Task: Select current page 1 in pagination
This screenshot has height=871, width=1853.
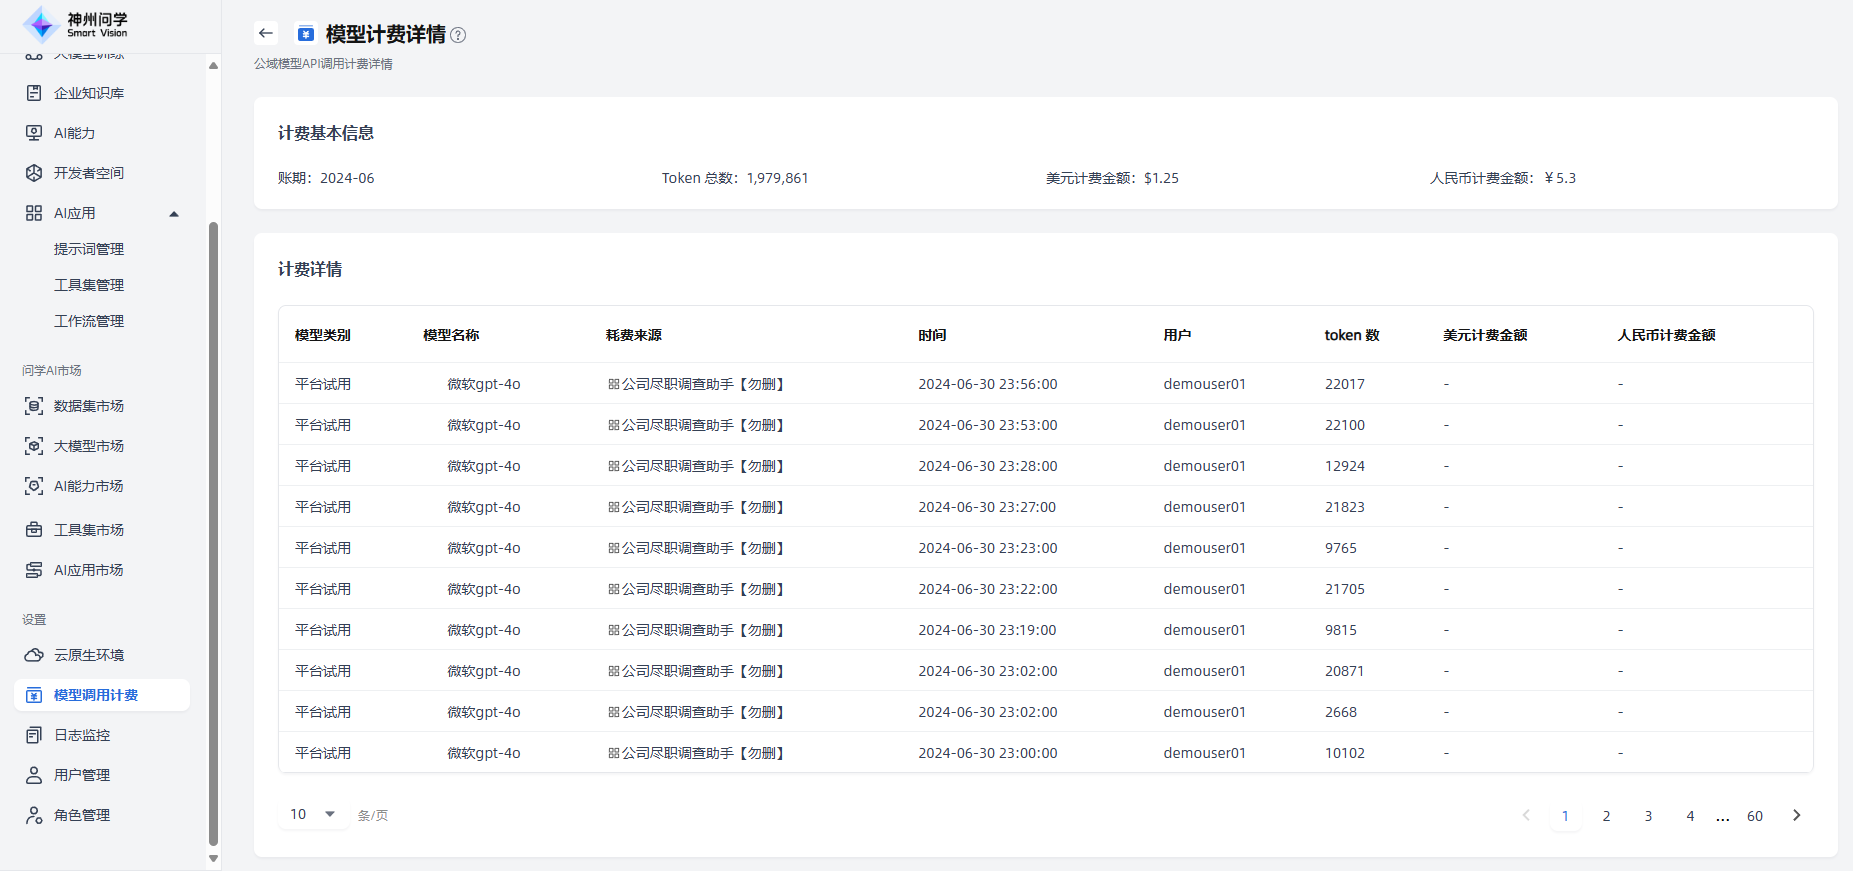Action: 1565,816
